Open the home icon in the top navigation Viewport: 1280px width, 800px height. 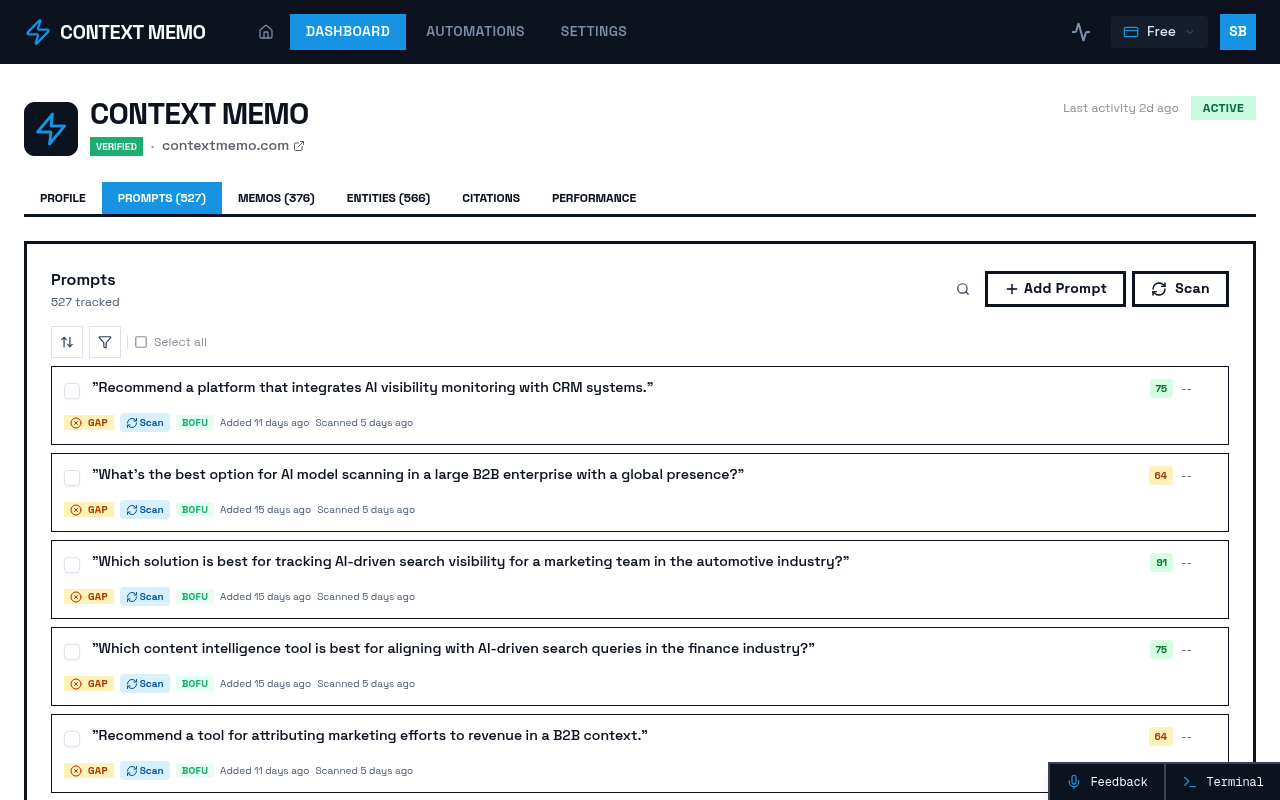(x=266, y=31)
